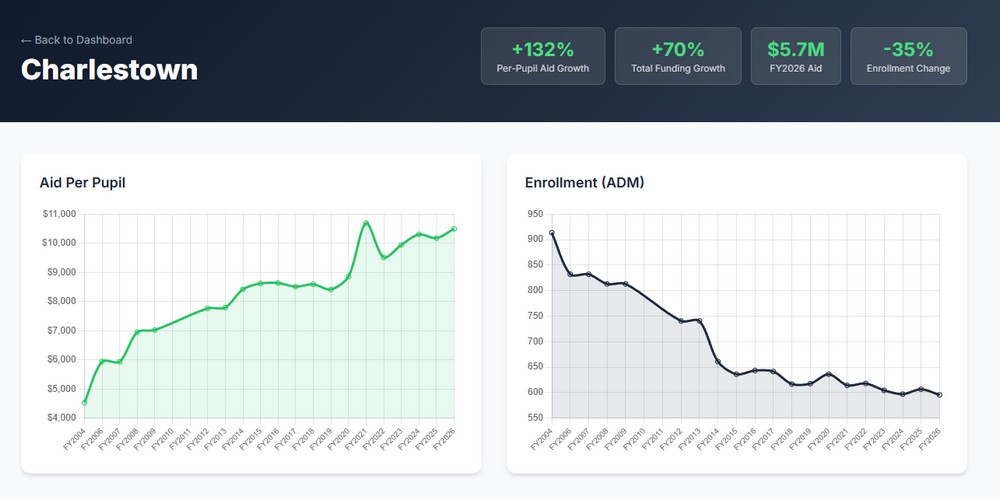Image resolution: width=1000 pixels, height=497 pixels.
Task: Select the Per-Pupil Aid Growth stat card
Action: [543, 56]
